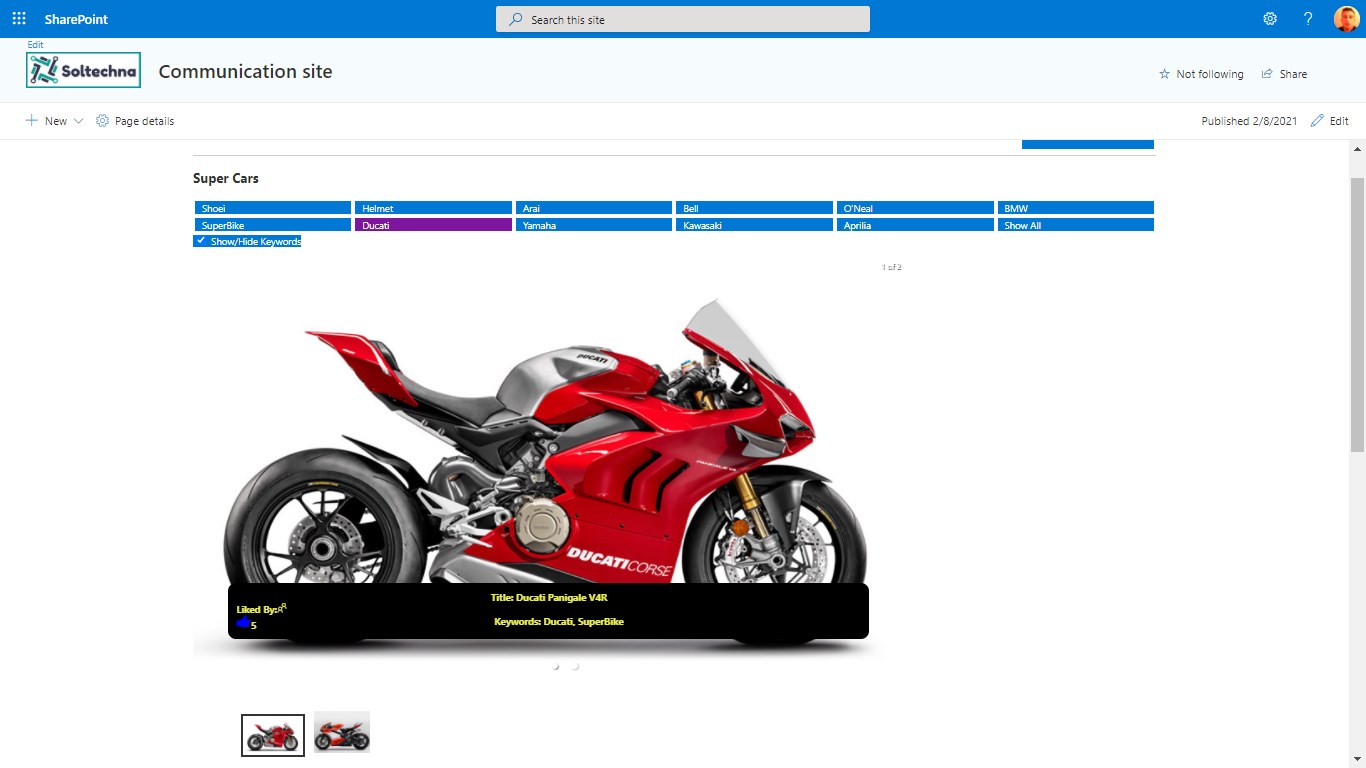Click the SharePoint home link
The image size is (1366, 768).
76,19
